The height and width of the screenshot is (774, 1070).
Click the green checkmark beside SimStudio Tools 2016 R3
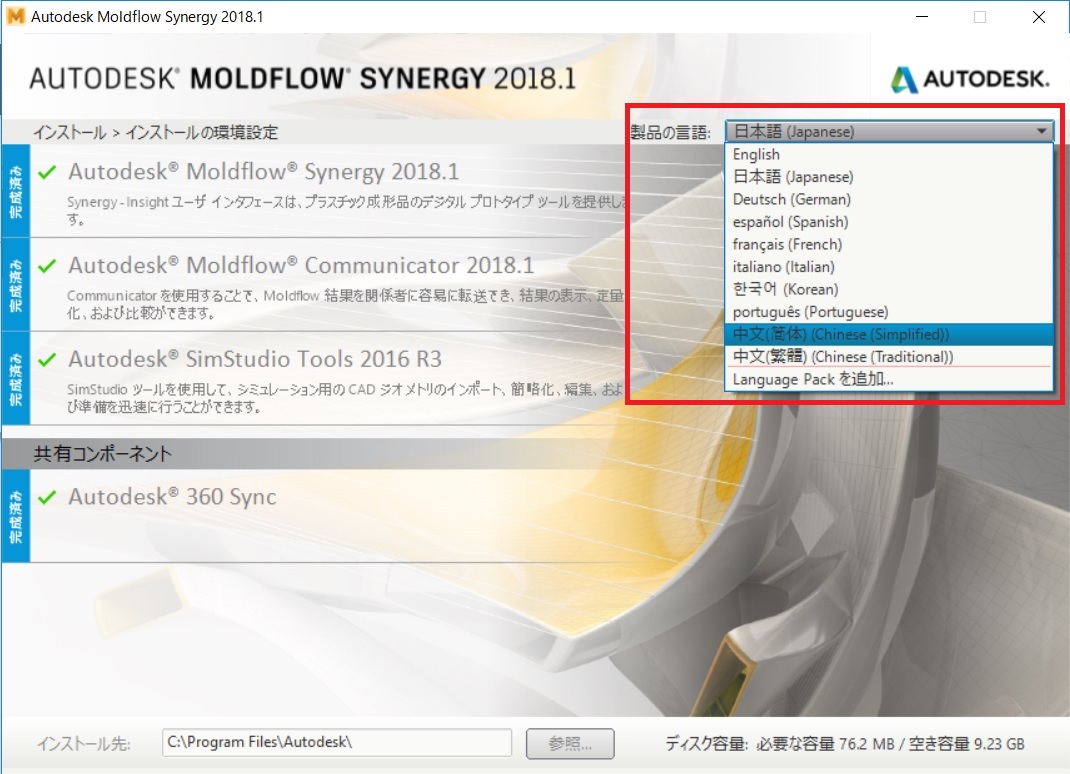point(47,359)
